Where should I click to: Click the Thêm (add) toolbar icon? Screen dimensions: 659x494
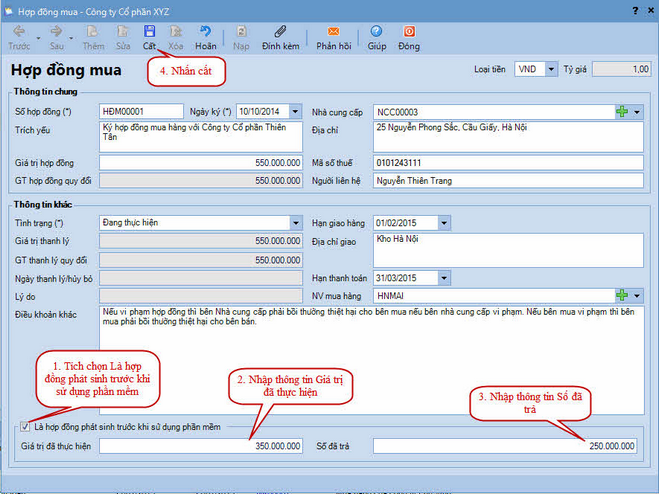(x=93, y=32)
